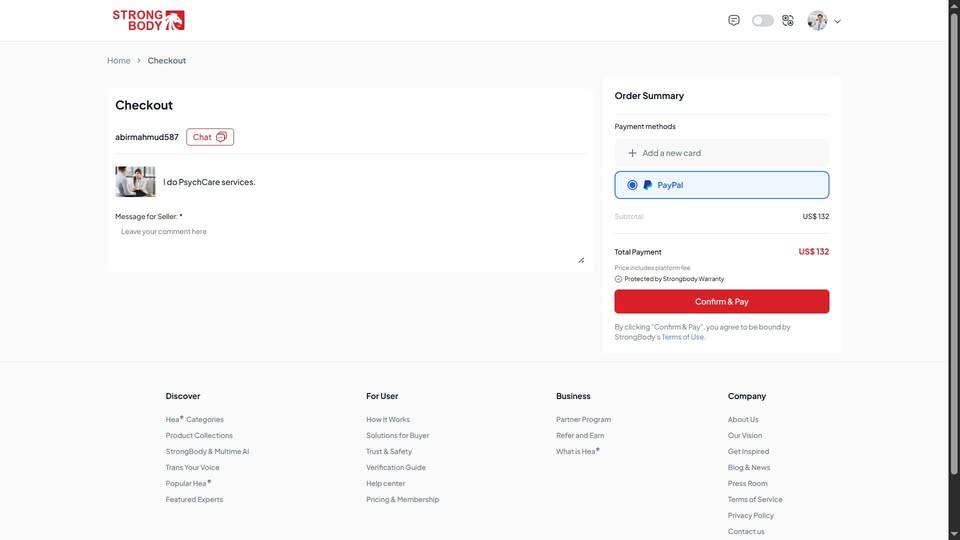The height and width of the screenshot is (540, 960).
Task: Click the breadcrumb chevron separator
Action: pos(139,61)
